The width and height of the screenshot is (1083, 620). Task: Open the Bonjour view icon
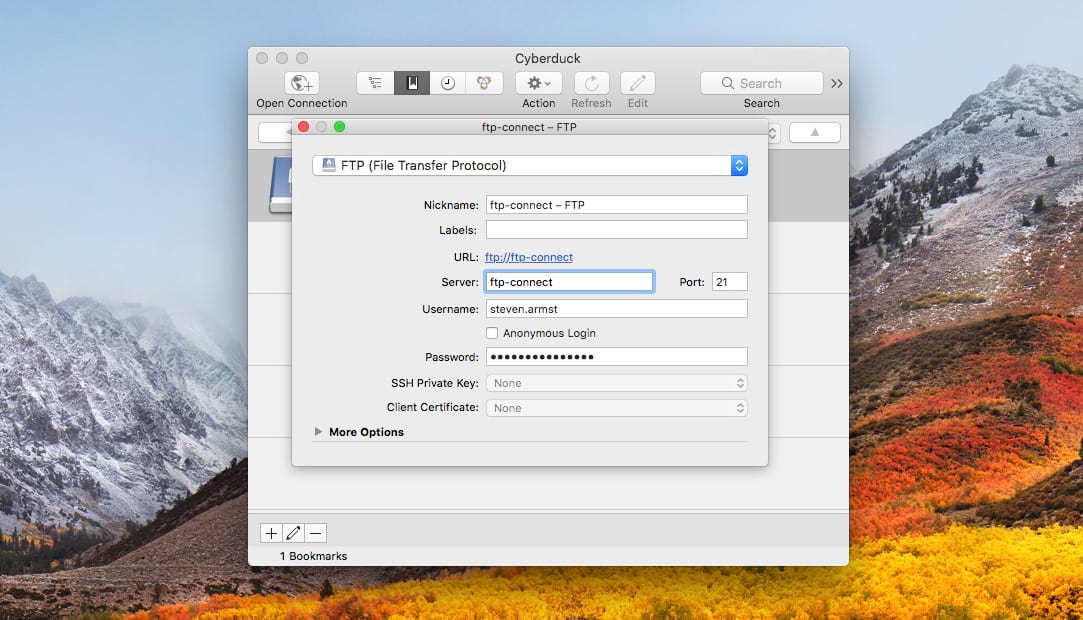tap(483, 84)
